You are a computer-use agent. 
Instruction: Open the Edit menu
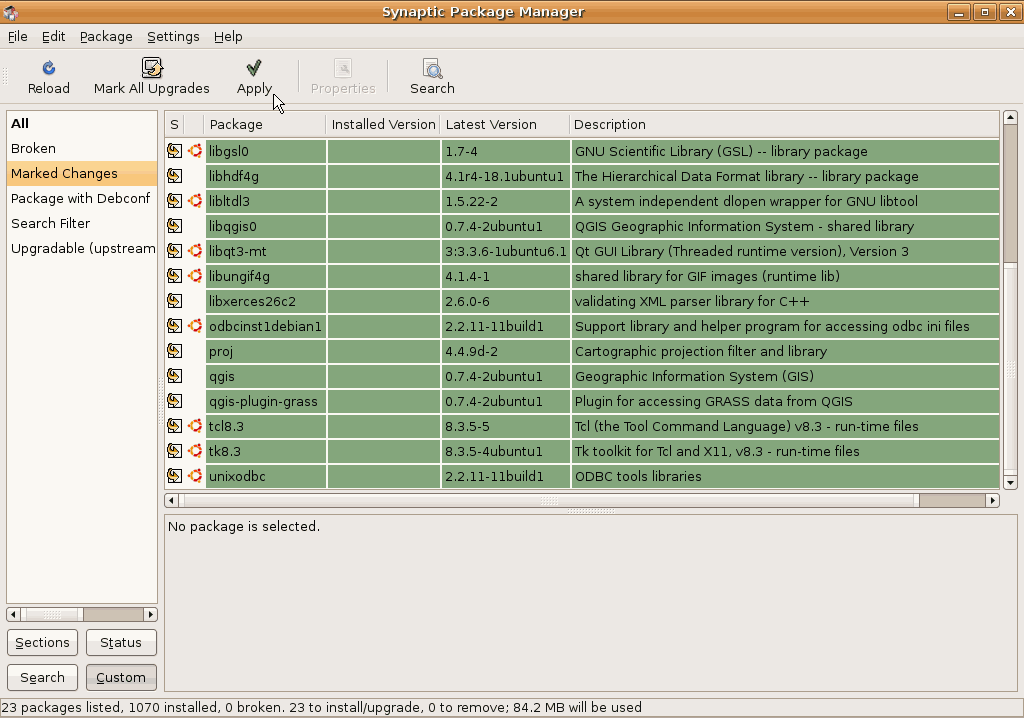tap(54, 37)
